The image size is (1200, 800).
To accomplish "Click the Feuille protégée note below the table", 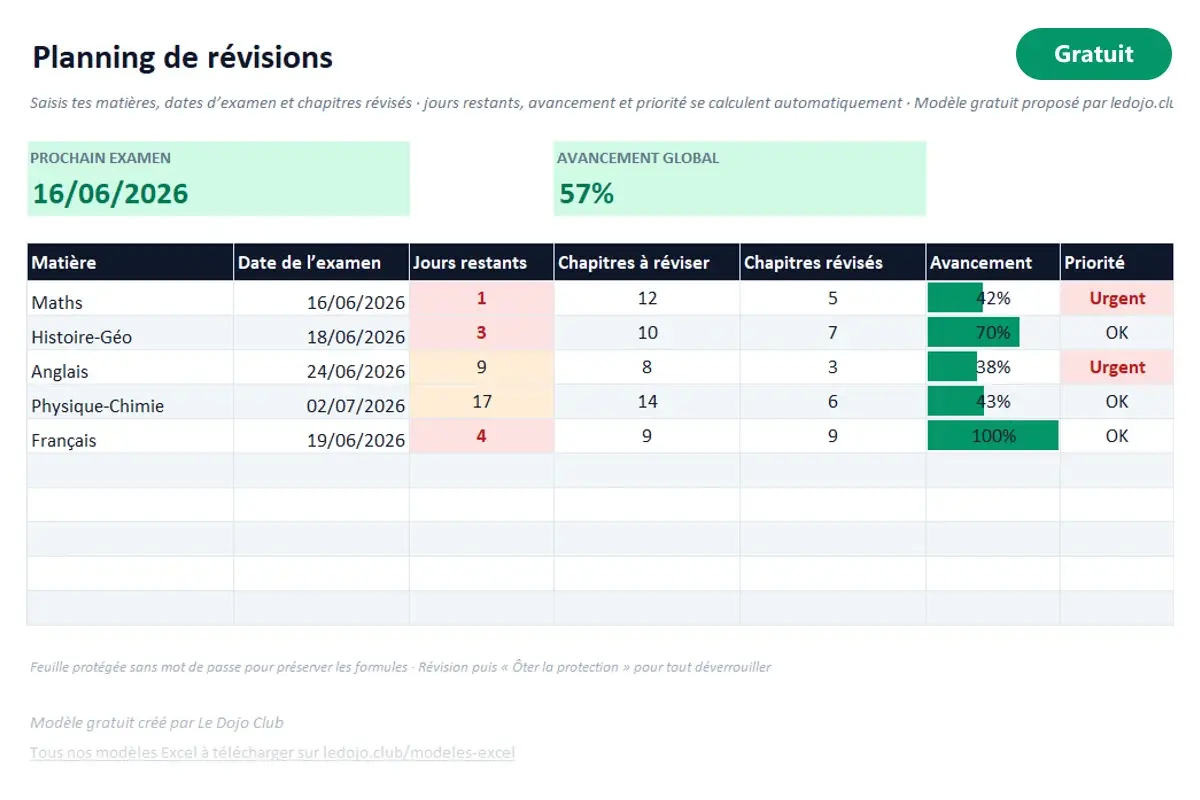I will tap(400, 667).
